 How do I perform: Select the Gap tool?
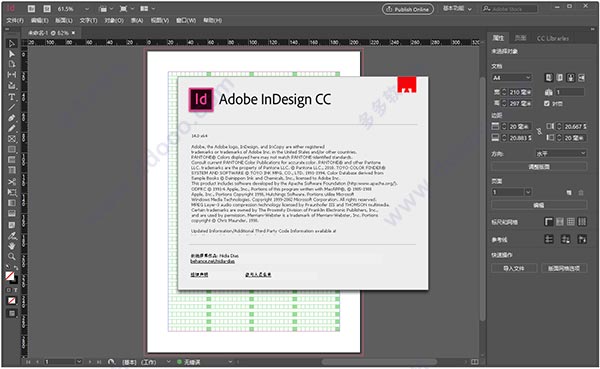coord(11,75)
